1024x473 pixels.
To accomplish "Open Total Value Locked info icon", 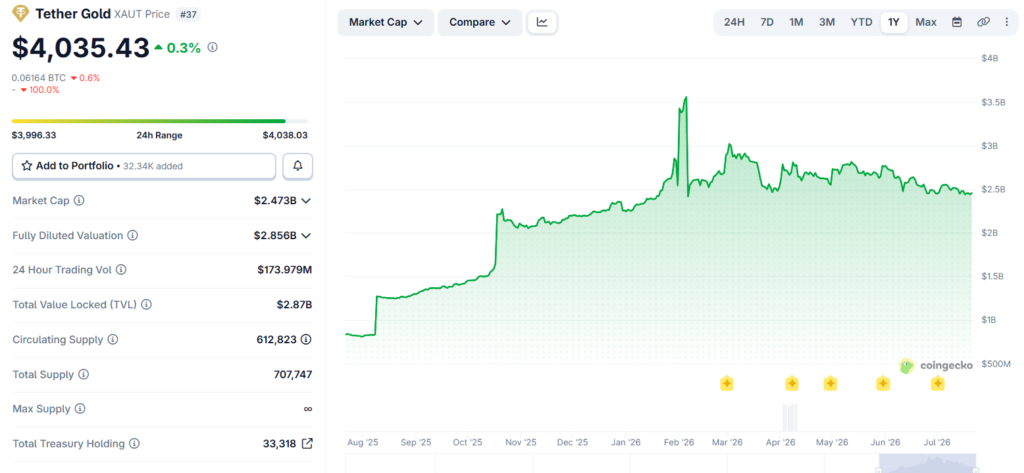I will coord(146,304).
